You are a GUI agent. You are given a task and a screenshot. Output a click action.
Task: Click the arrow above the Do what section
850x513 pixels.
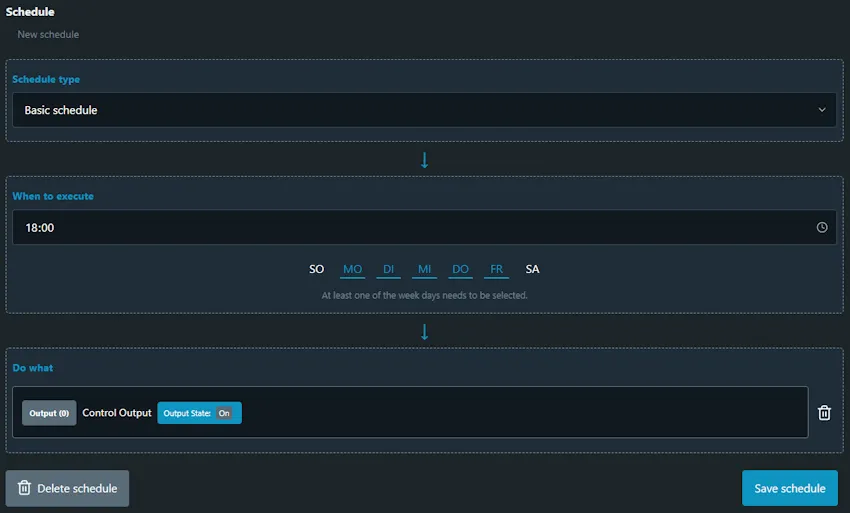coord(424,331)
